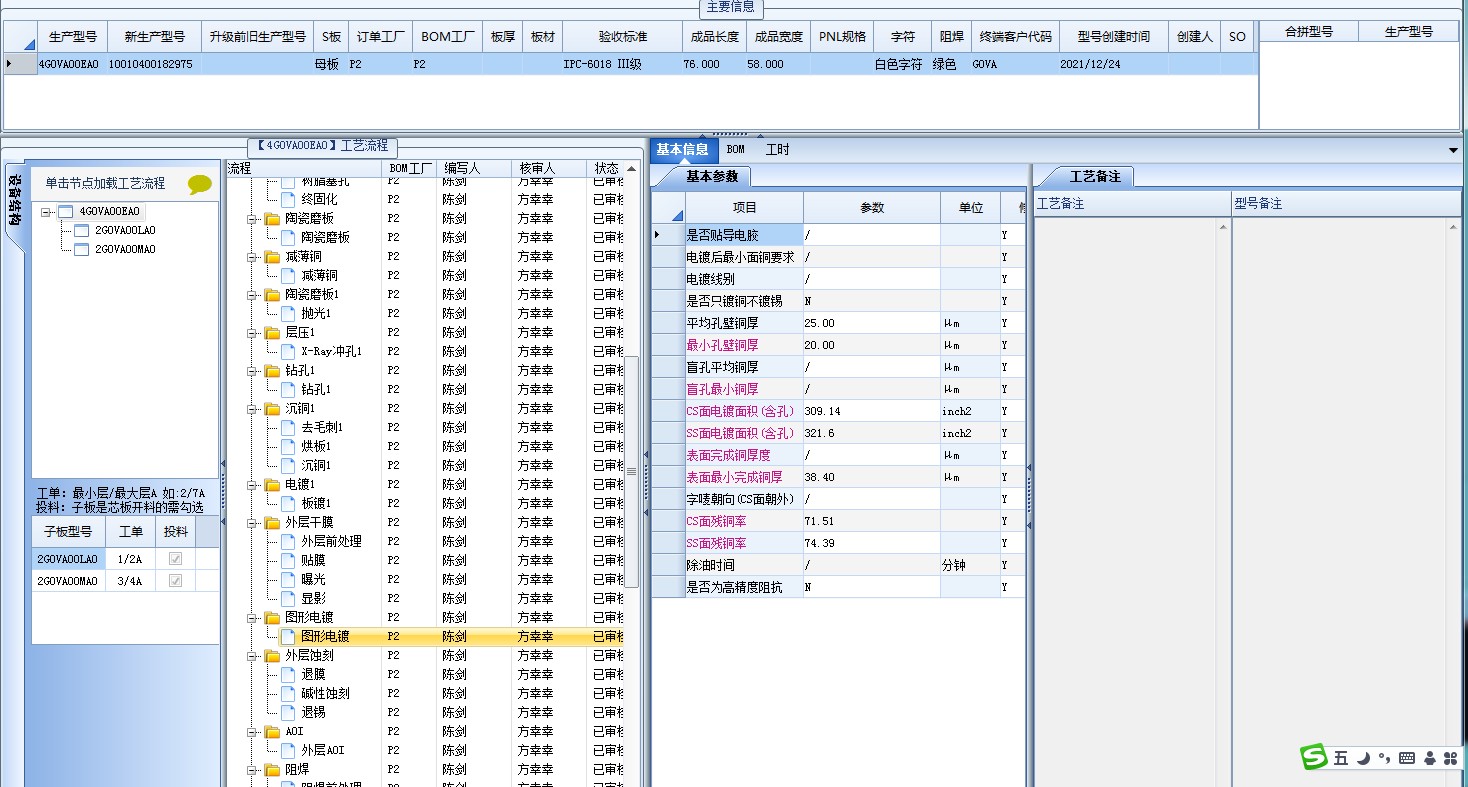This screenshot has height=787, width=1468.
Task: Collapse the 阻焊 folder node
Action: [253, 770]
